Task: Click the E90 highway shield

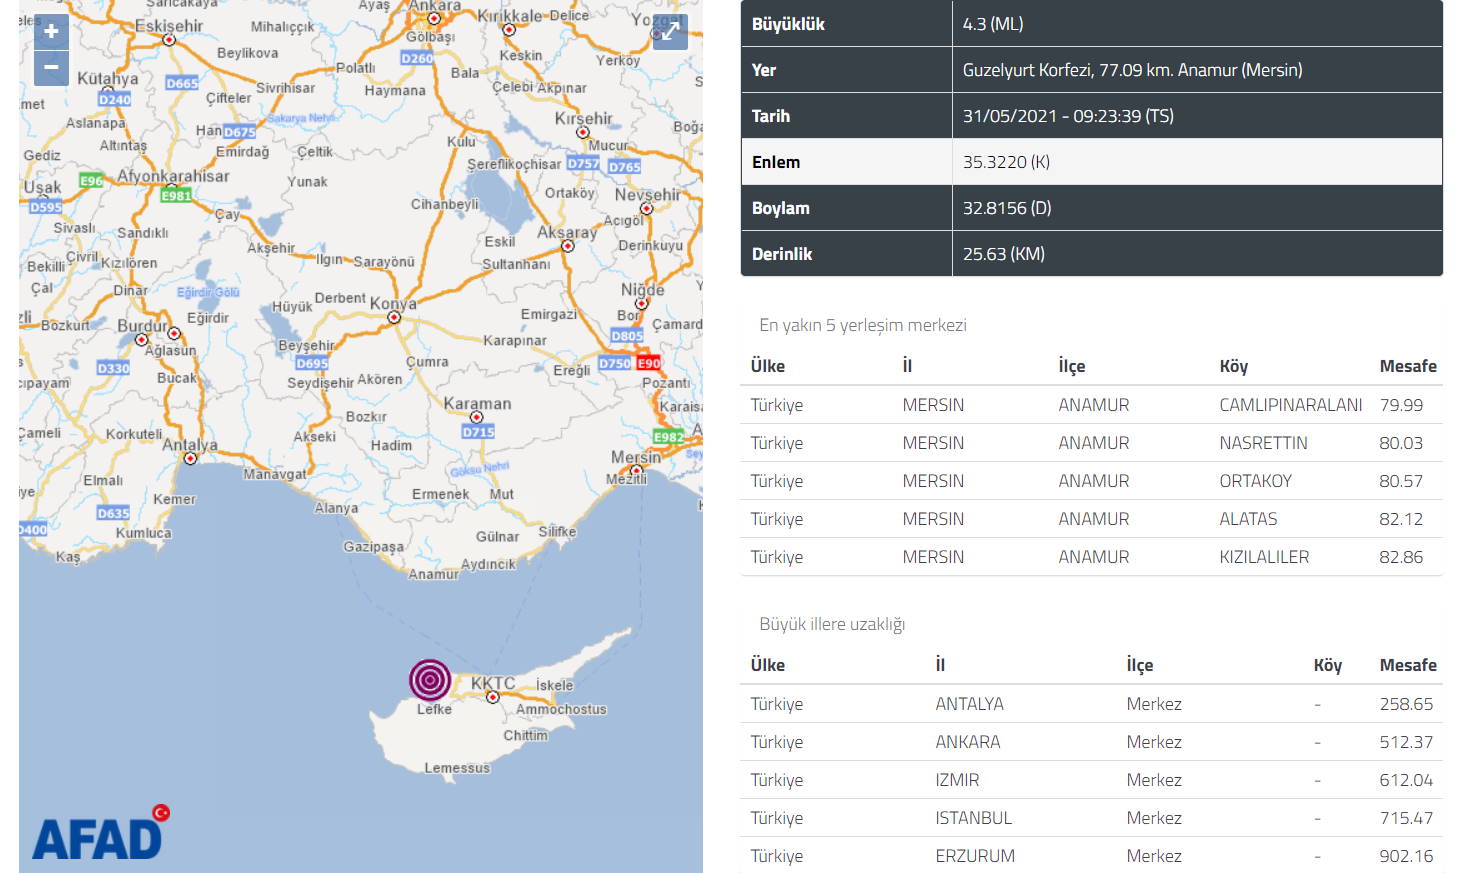Action: 648,363
